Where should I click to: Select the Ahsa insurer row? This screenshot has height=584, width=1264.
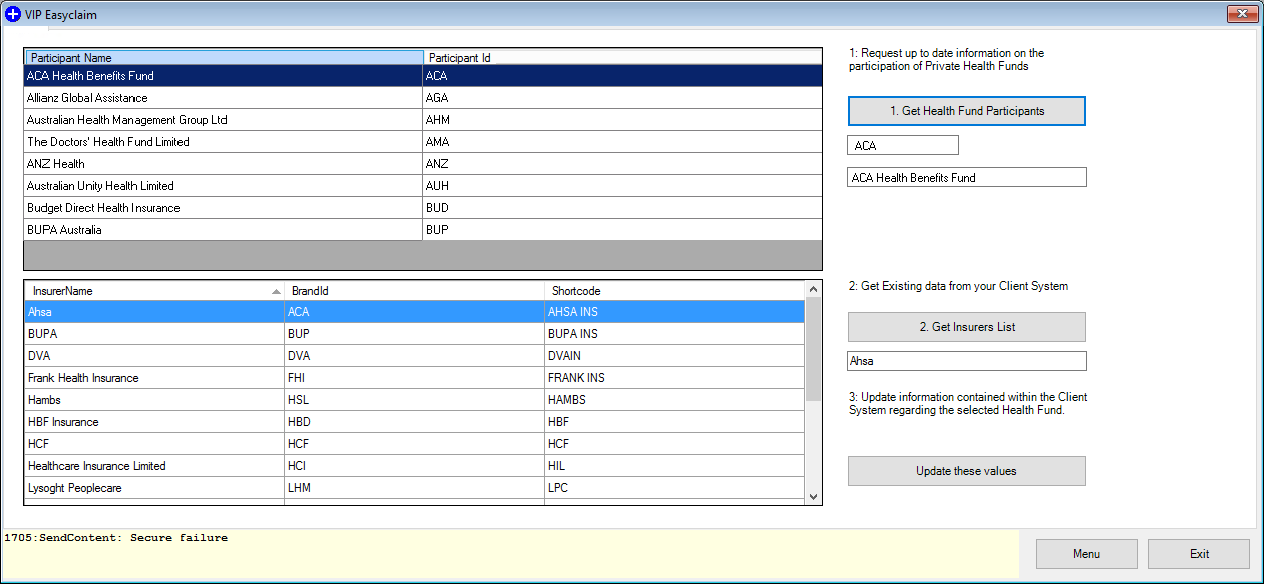click(415, 312)
